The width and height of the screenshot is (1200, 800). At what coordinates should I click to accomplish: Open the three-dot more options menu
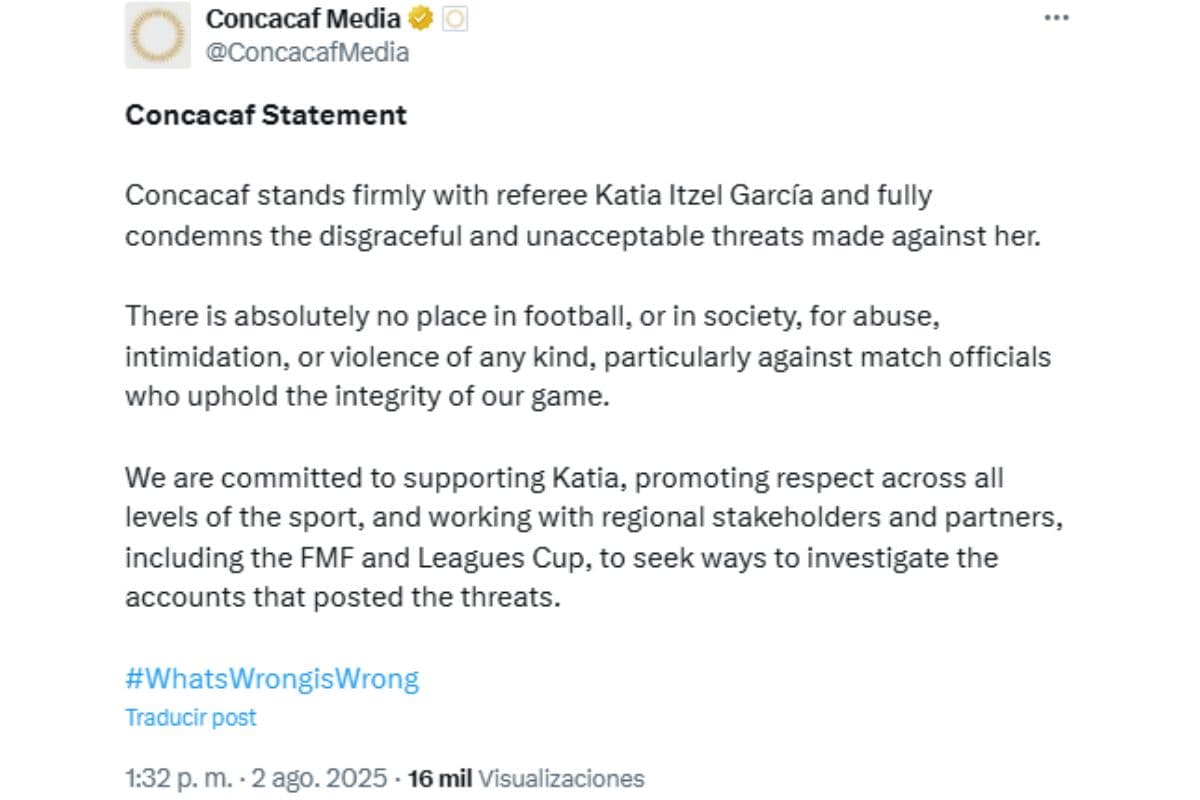(x=1056, y=16)
